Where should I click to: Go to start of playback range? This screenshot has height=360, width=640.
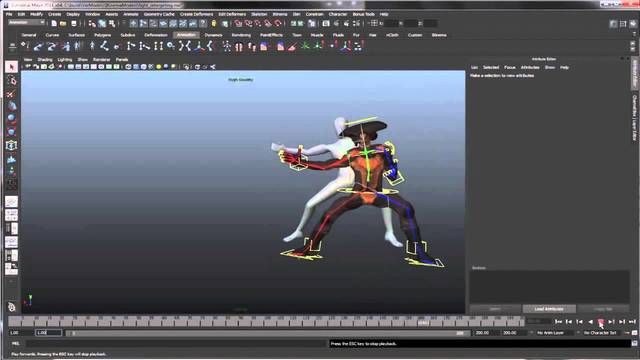tap(558, 322)
